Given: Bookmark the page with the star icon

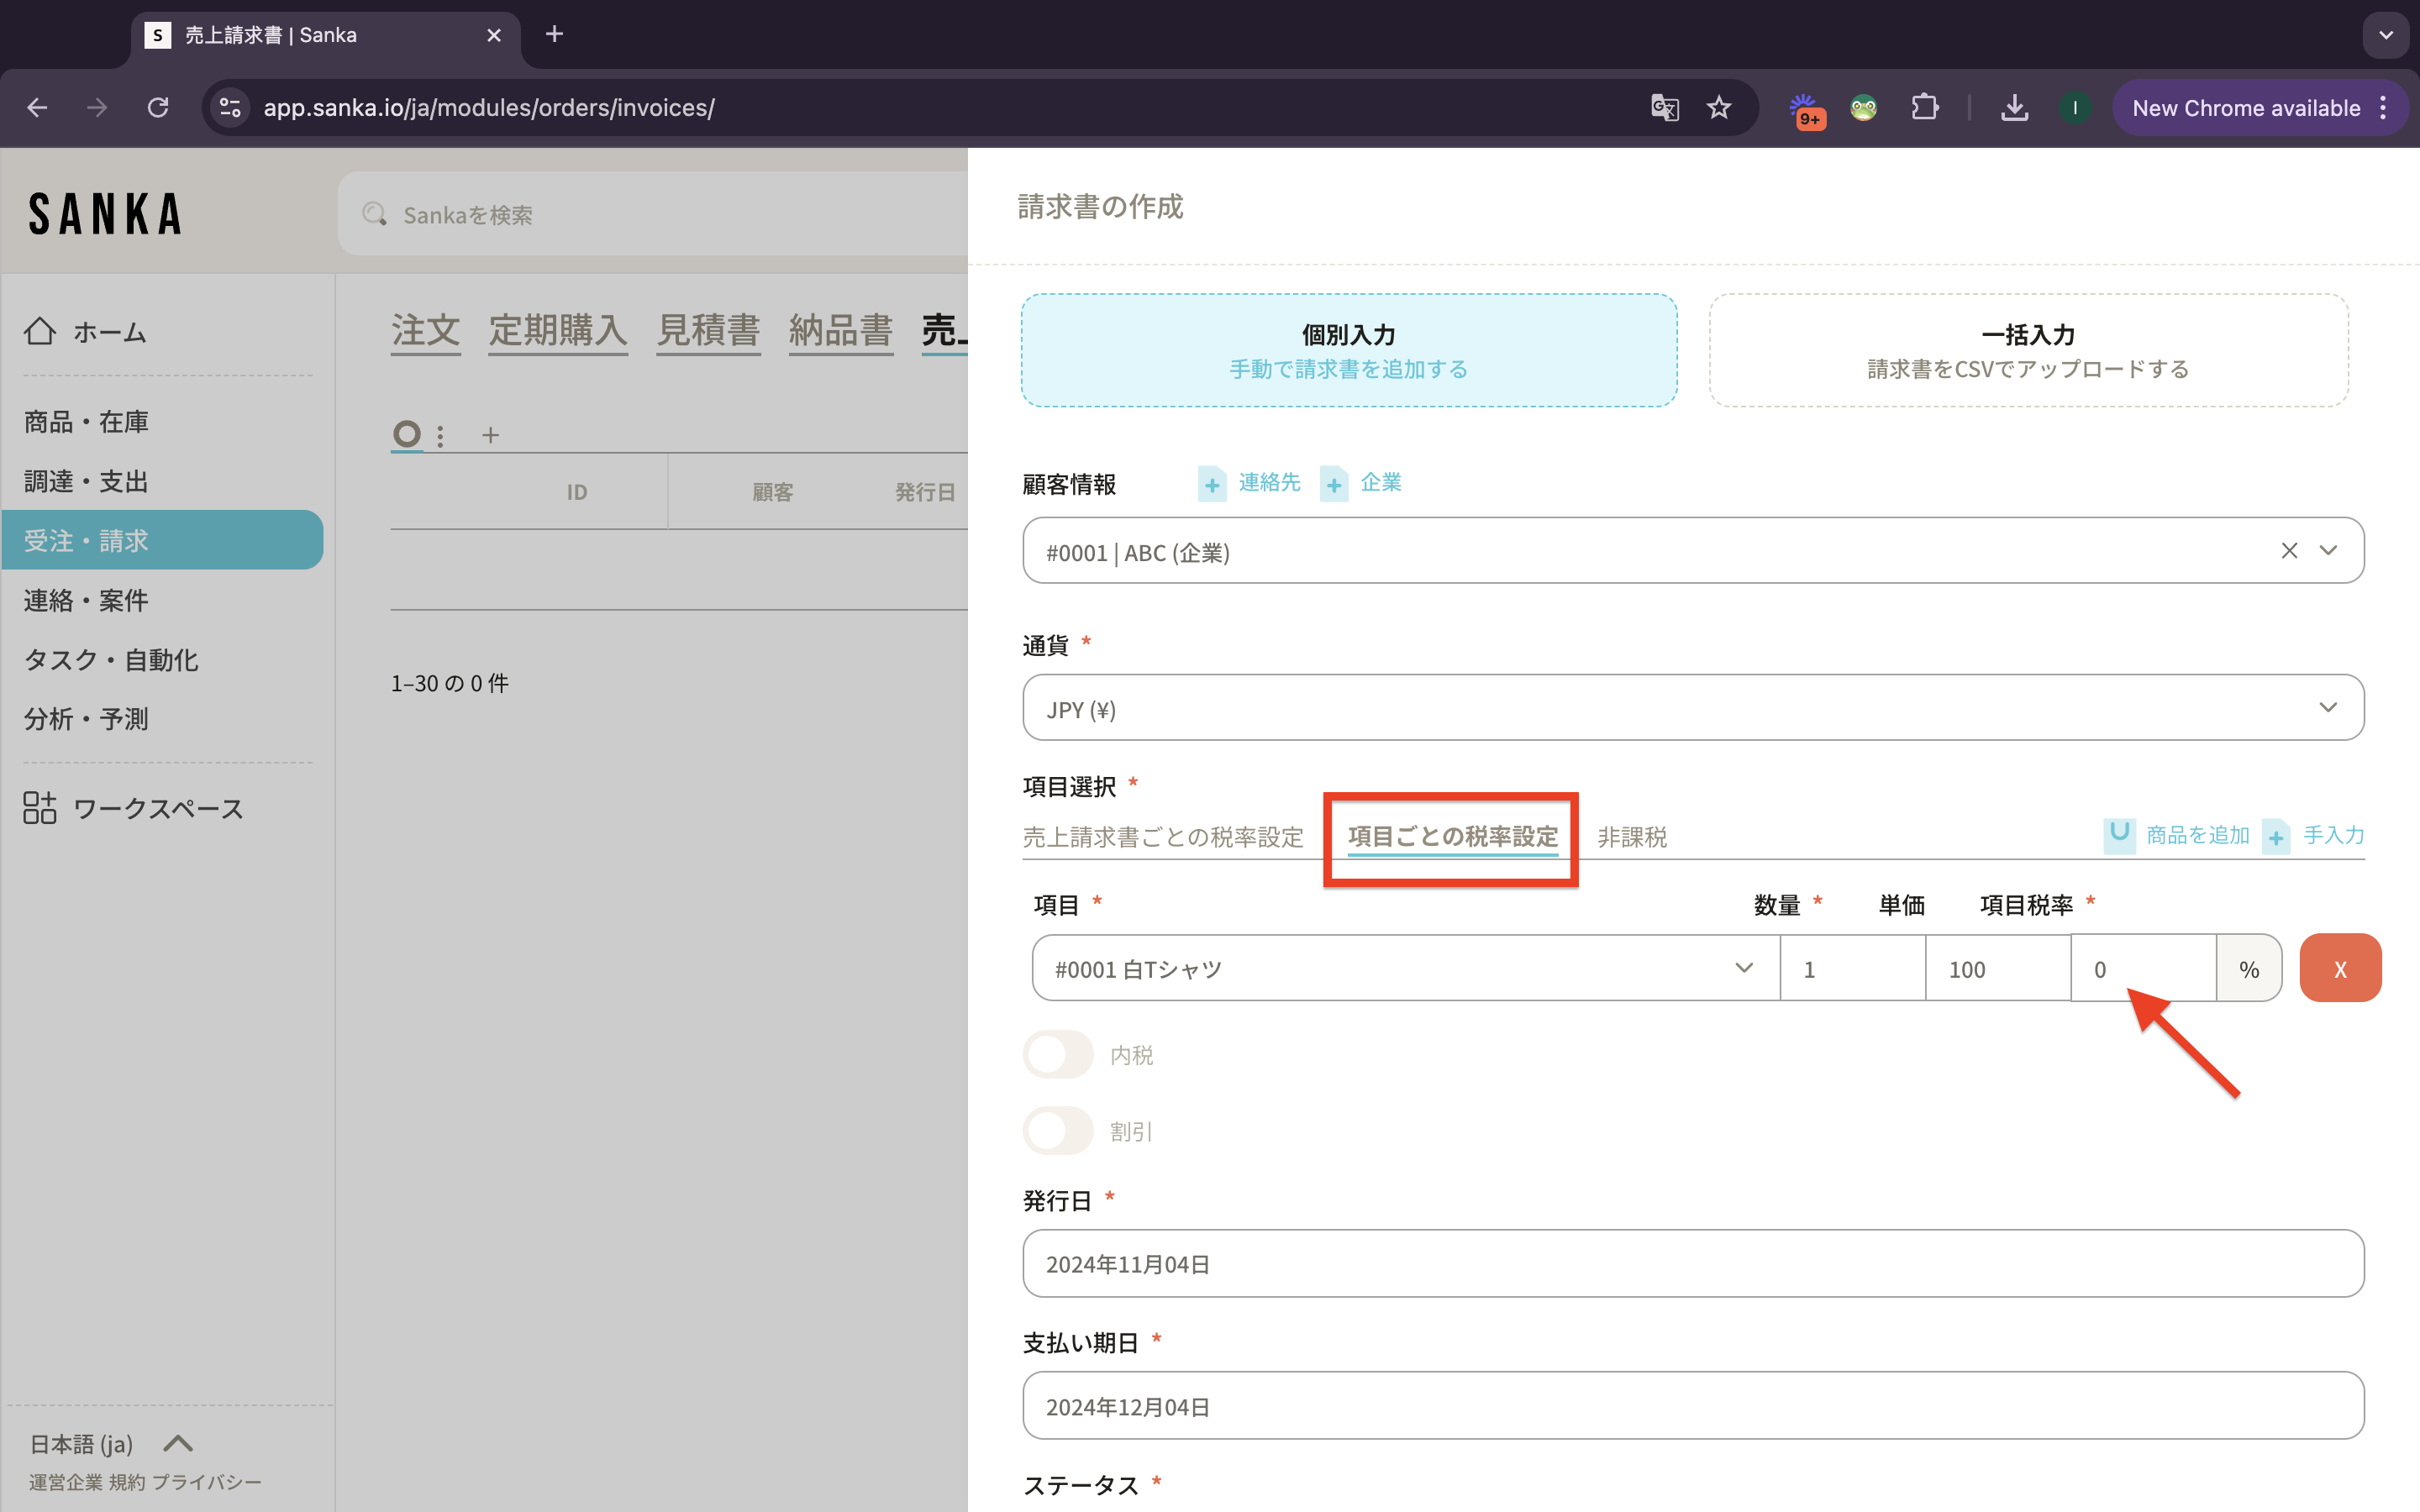Looking at the screenshot, I should tap(1719, 108).
